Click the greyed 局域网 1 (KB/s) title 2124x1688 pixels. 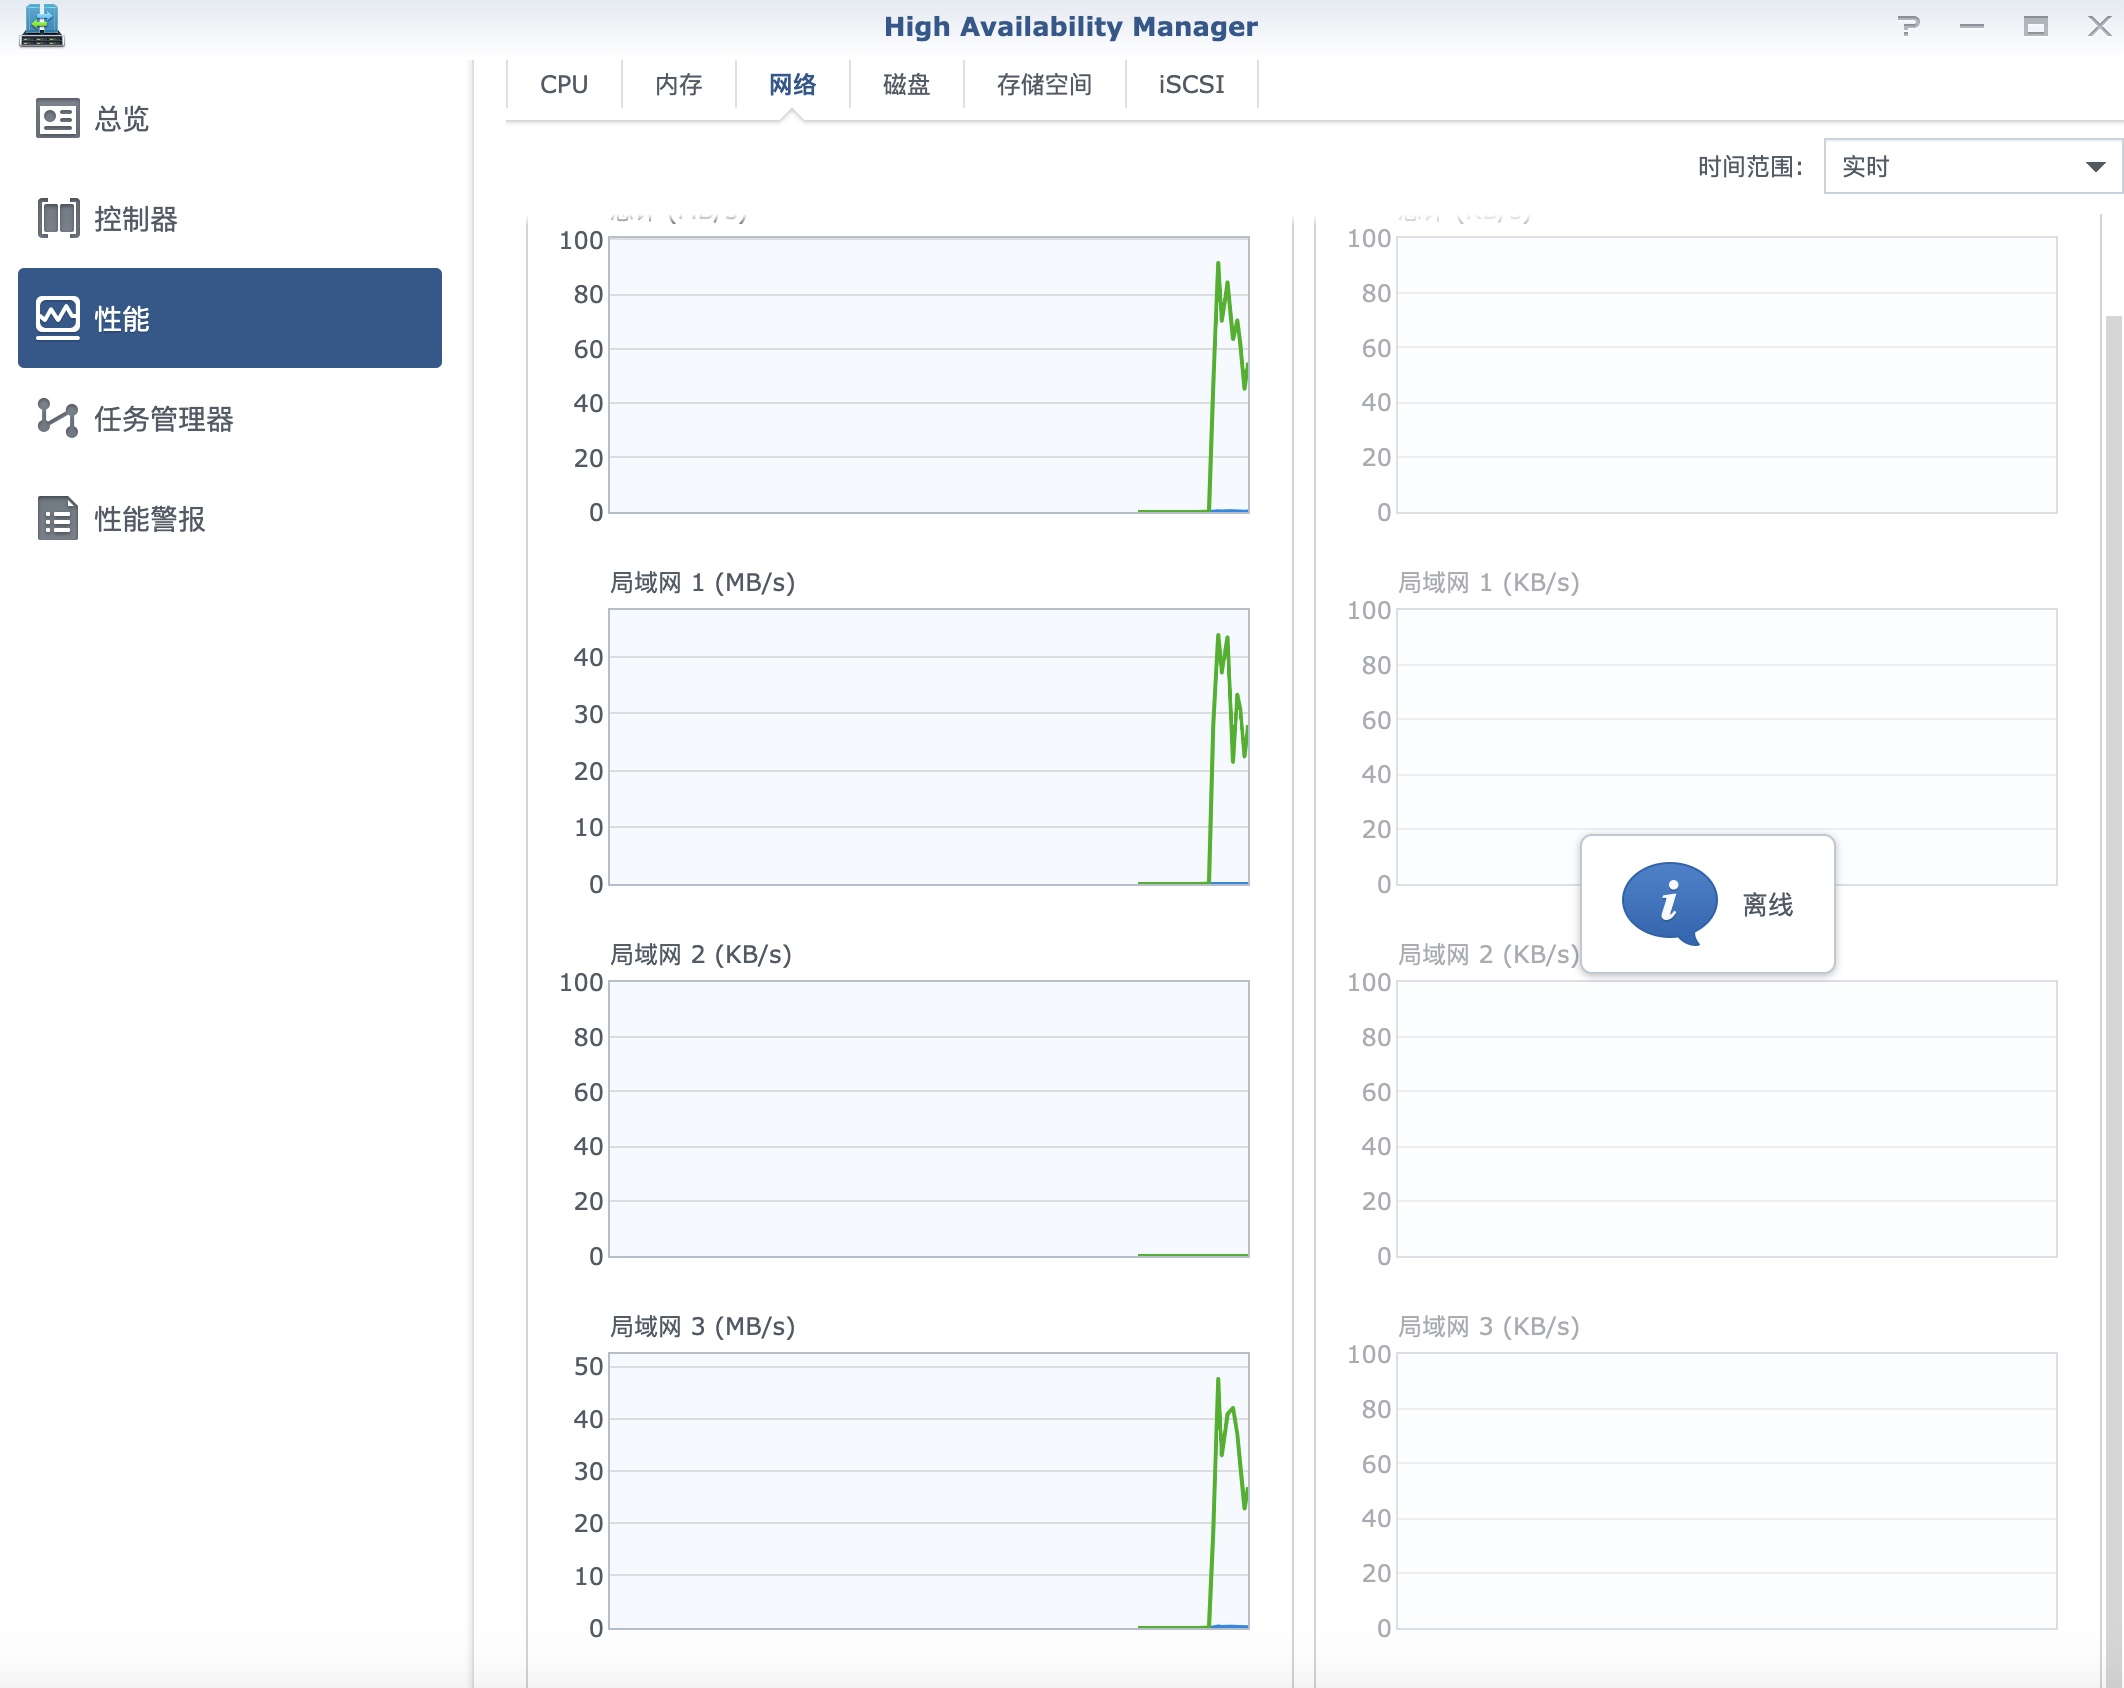pyautogui.click(x=1488, y=582)
